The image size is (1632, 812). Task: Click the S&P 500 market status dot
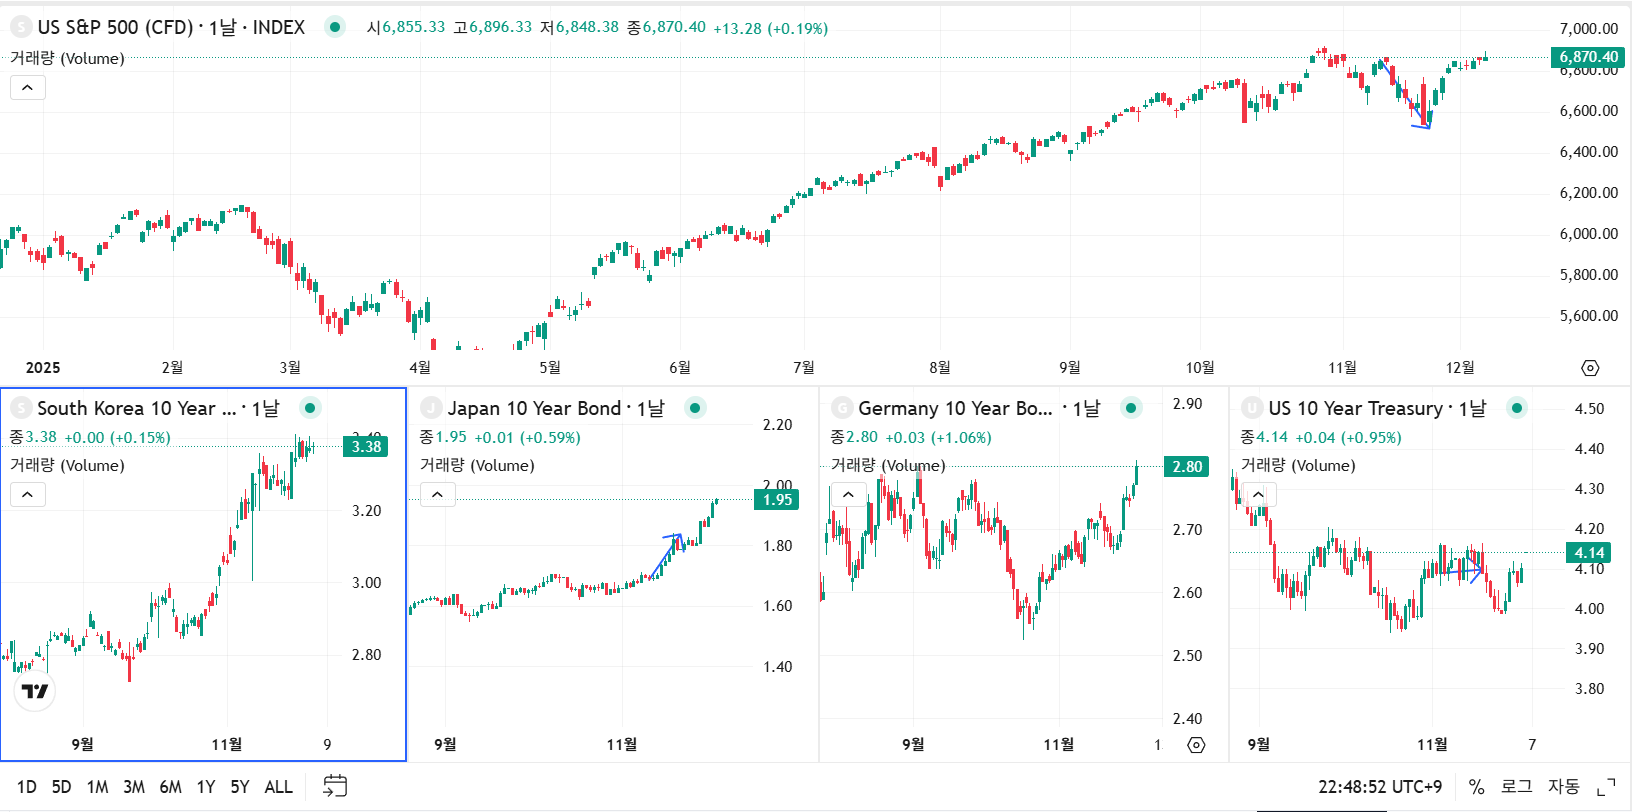click(335, 27)
